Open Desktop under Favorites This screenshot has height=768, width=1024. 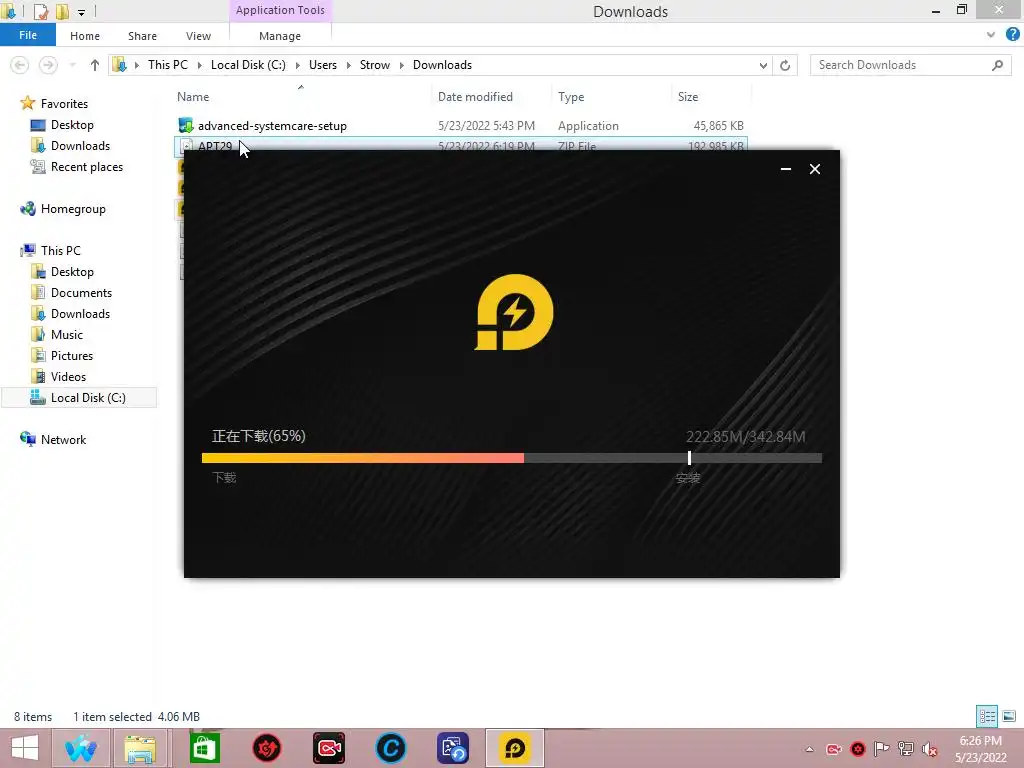click(x=72, y=124)
